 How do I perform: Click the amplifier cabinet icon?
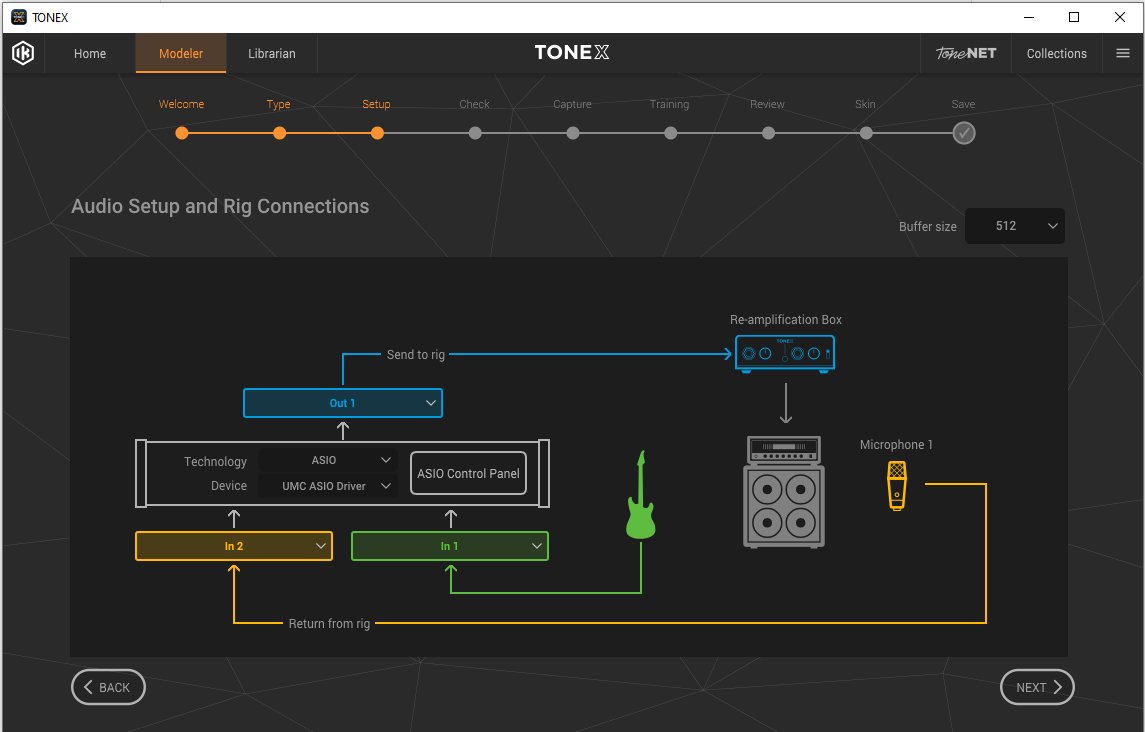coord(784,492)
